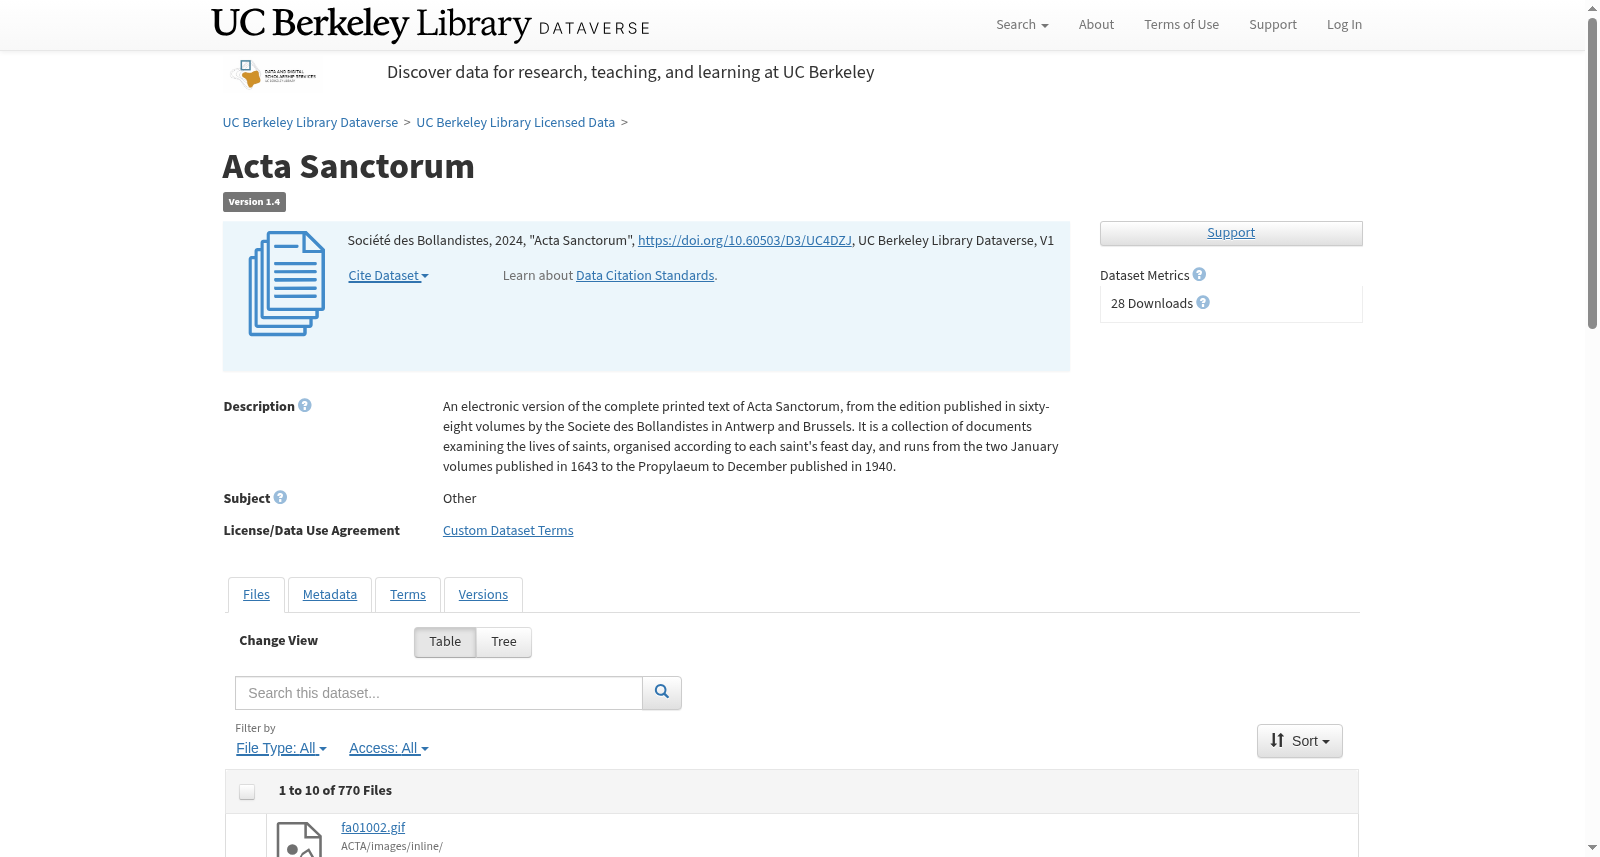Click the Dataset Metrics help icon

(x=1199, y=275)
